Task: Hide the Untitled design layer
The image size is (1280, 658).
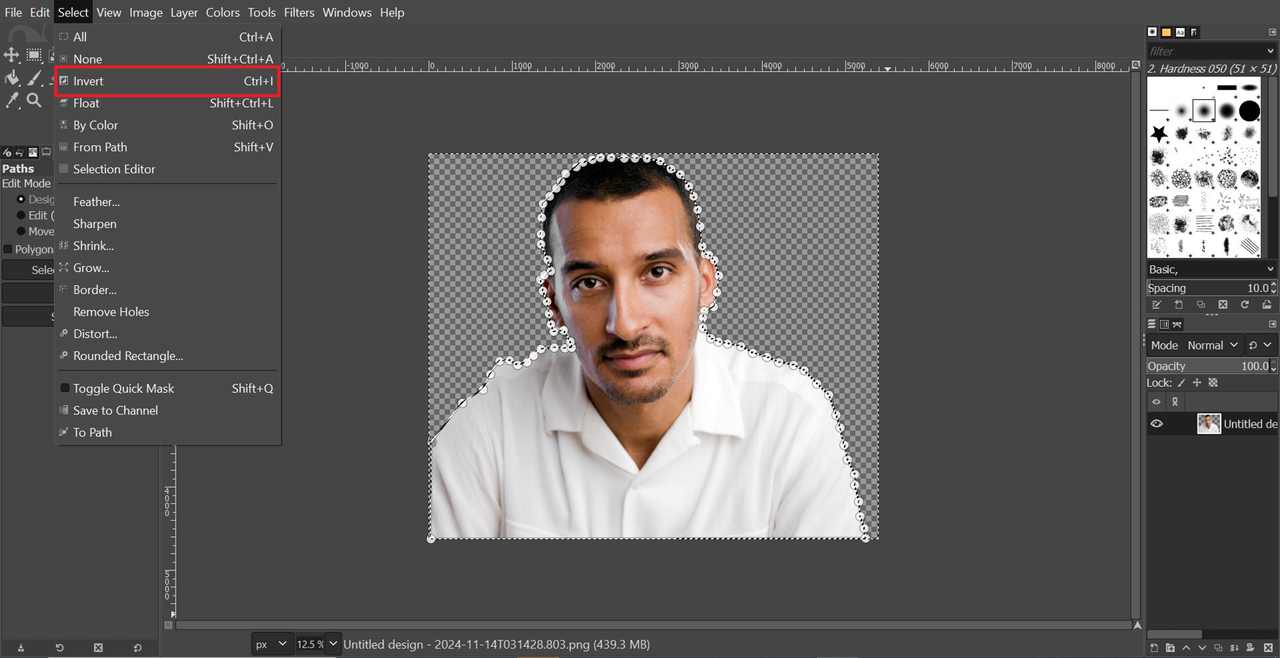Action: 1157,424
